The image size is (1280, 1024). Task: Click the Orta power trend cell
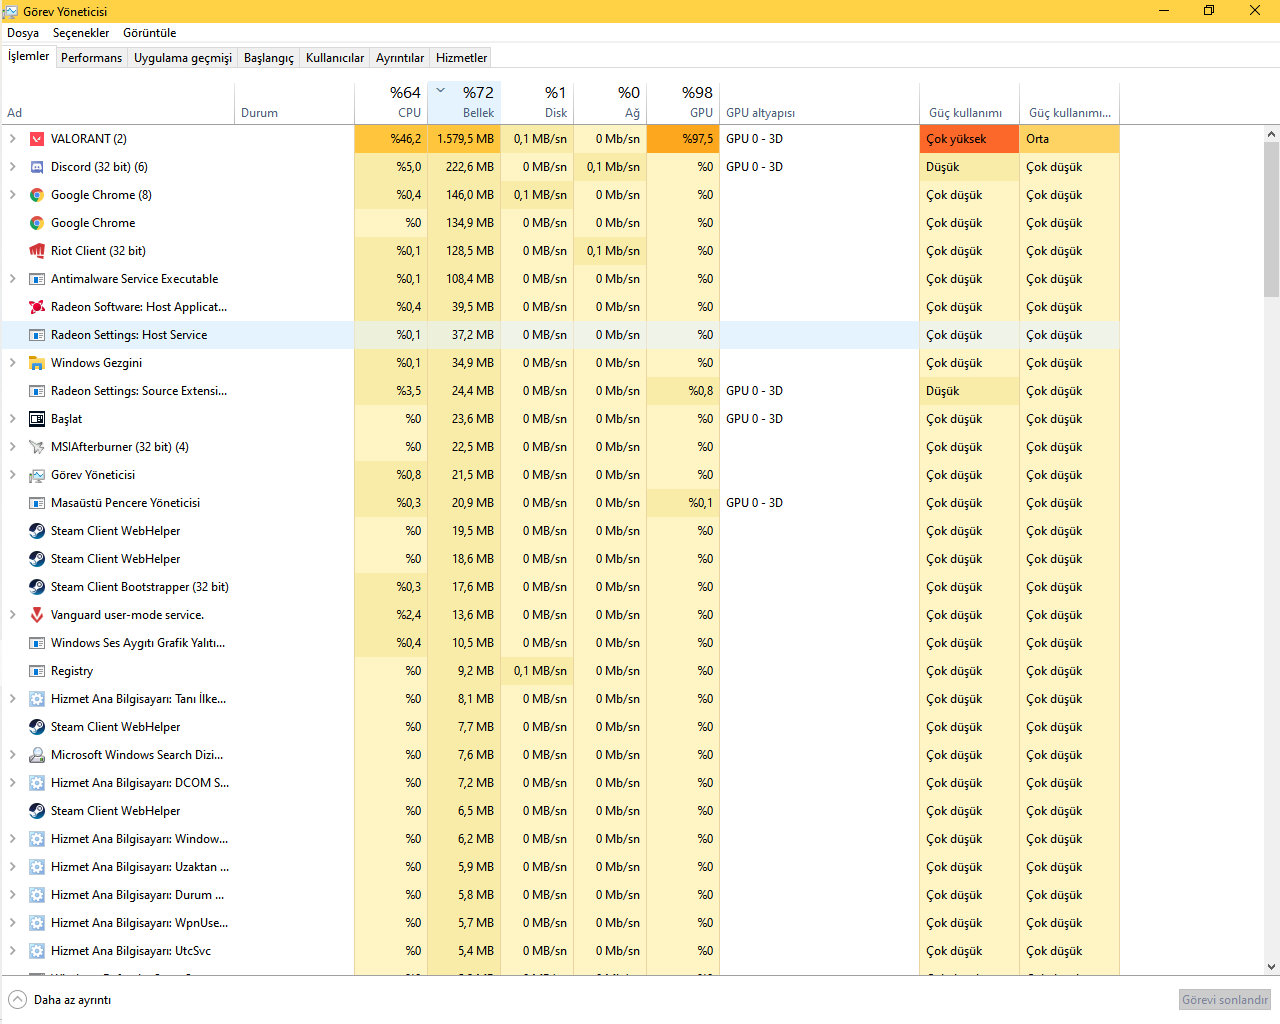pos(1069,139)
